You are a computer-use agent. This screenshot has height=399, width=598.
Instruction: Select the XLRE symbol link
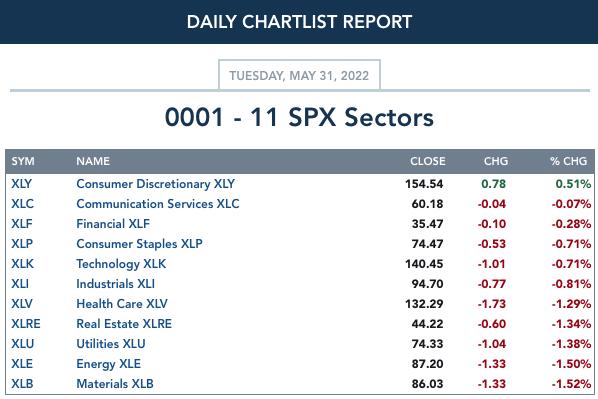coord(26,324)
